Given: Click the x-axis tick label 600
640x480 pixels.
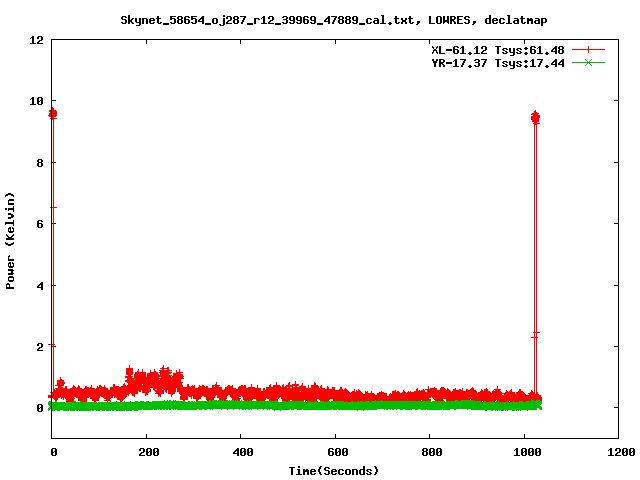Looking at the screenshot, I should 338,452.
